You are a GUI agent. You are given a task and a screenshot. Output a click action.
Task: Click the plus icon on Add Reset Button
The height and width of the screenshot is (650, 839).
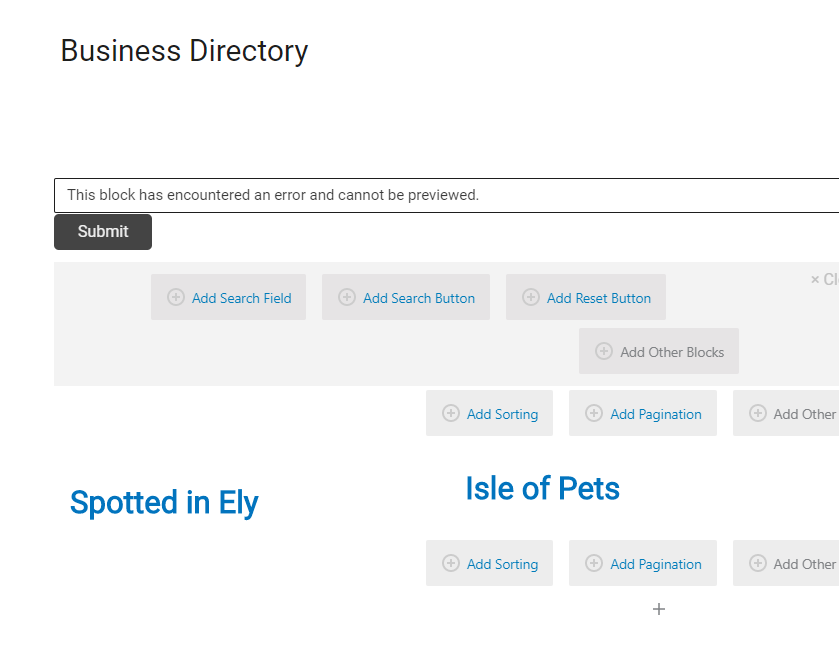530,297
